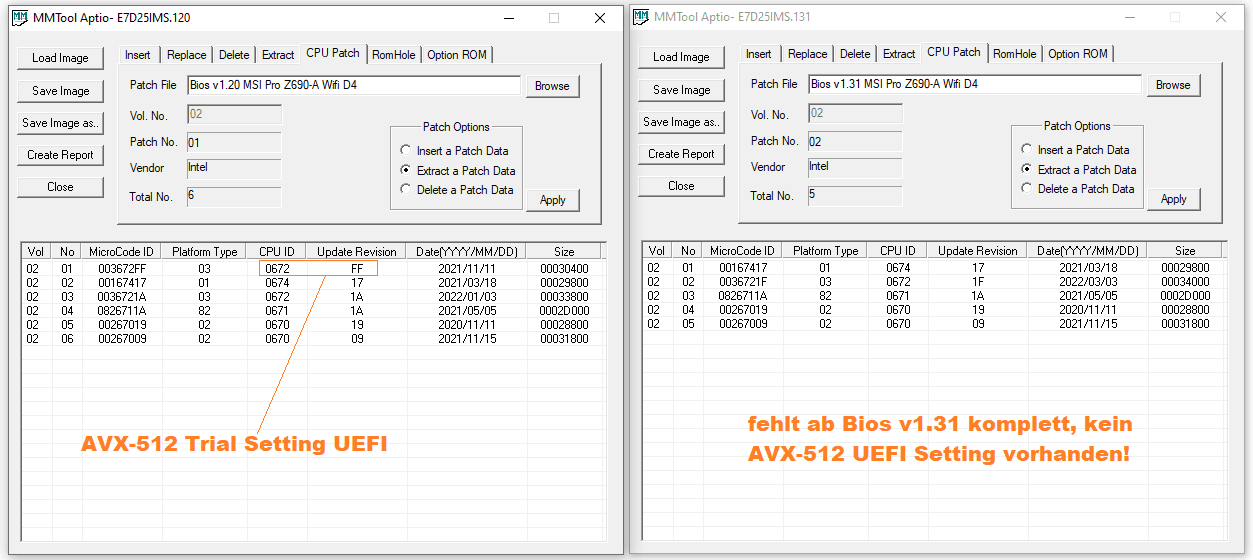The height and width of the screenshot is (560, 1253).
Task: Maximize the E7D25IMS.120 window
Action: [553, 18]
